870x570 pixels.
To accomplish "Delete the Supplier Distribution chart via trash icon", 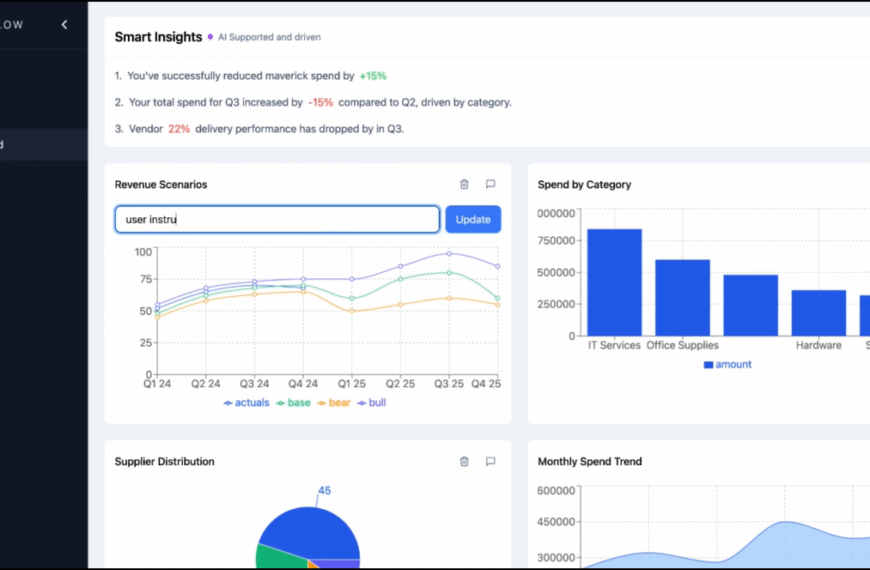I will (464, 461).
